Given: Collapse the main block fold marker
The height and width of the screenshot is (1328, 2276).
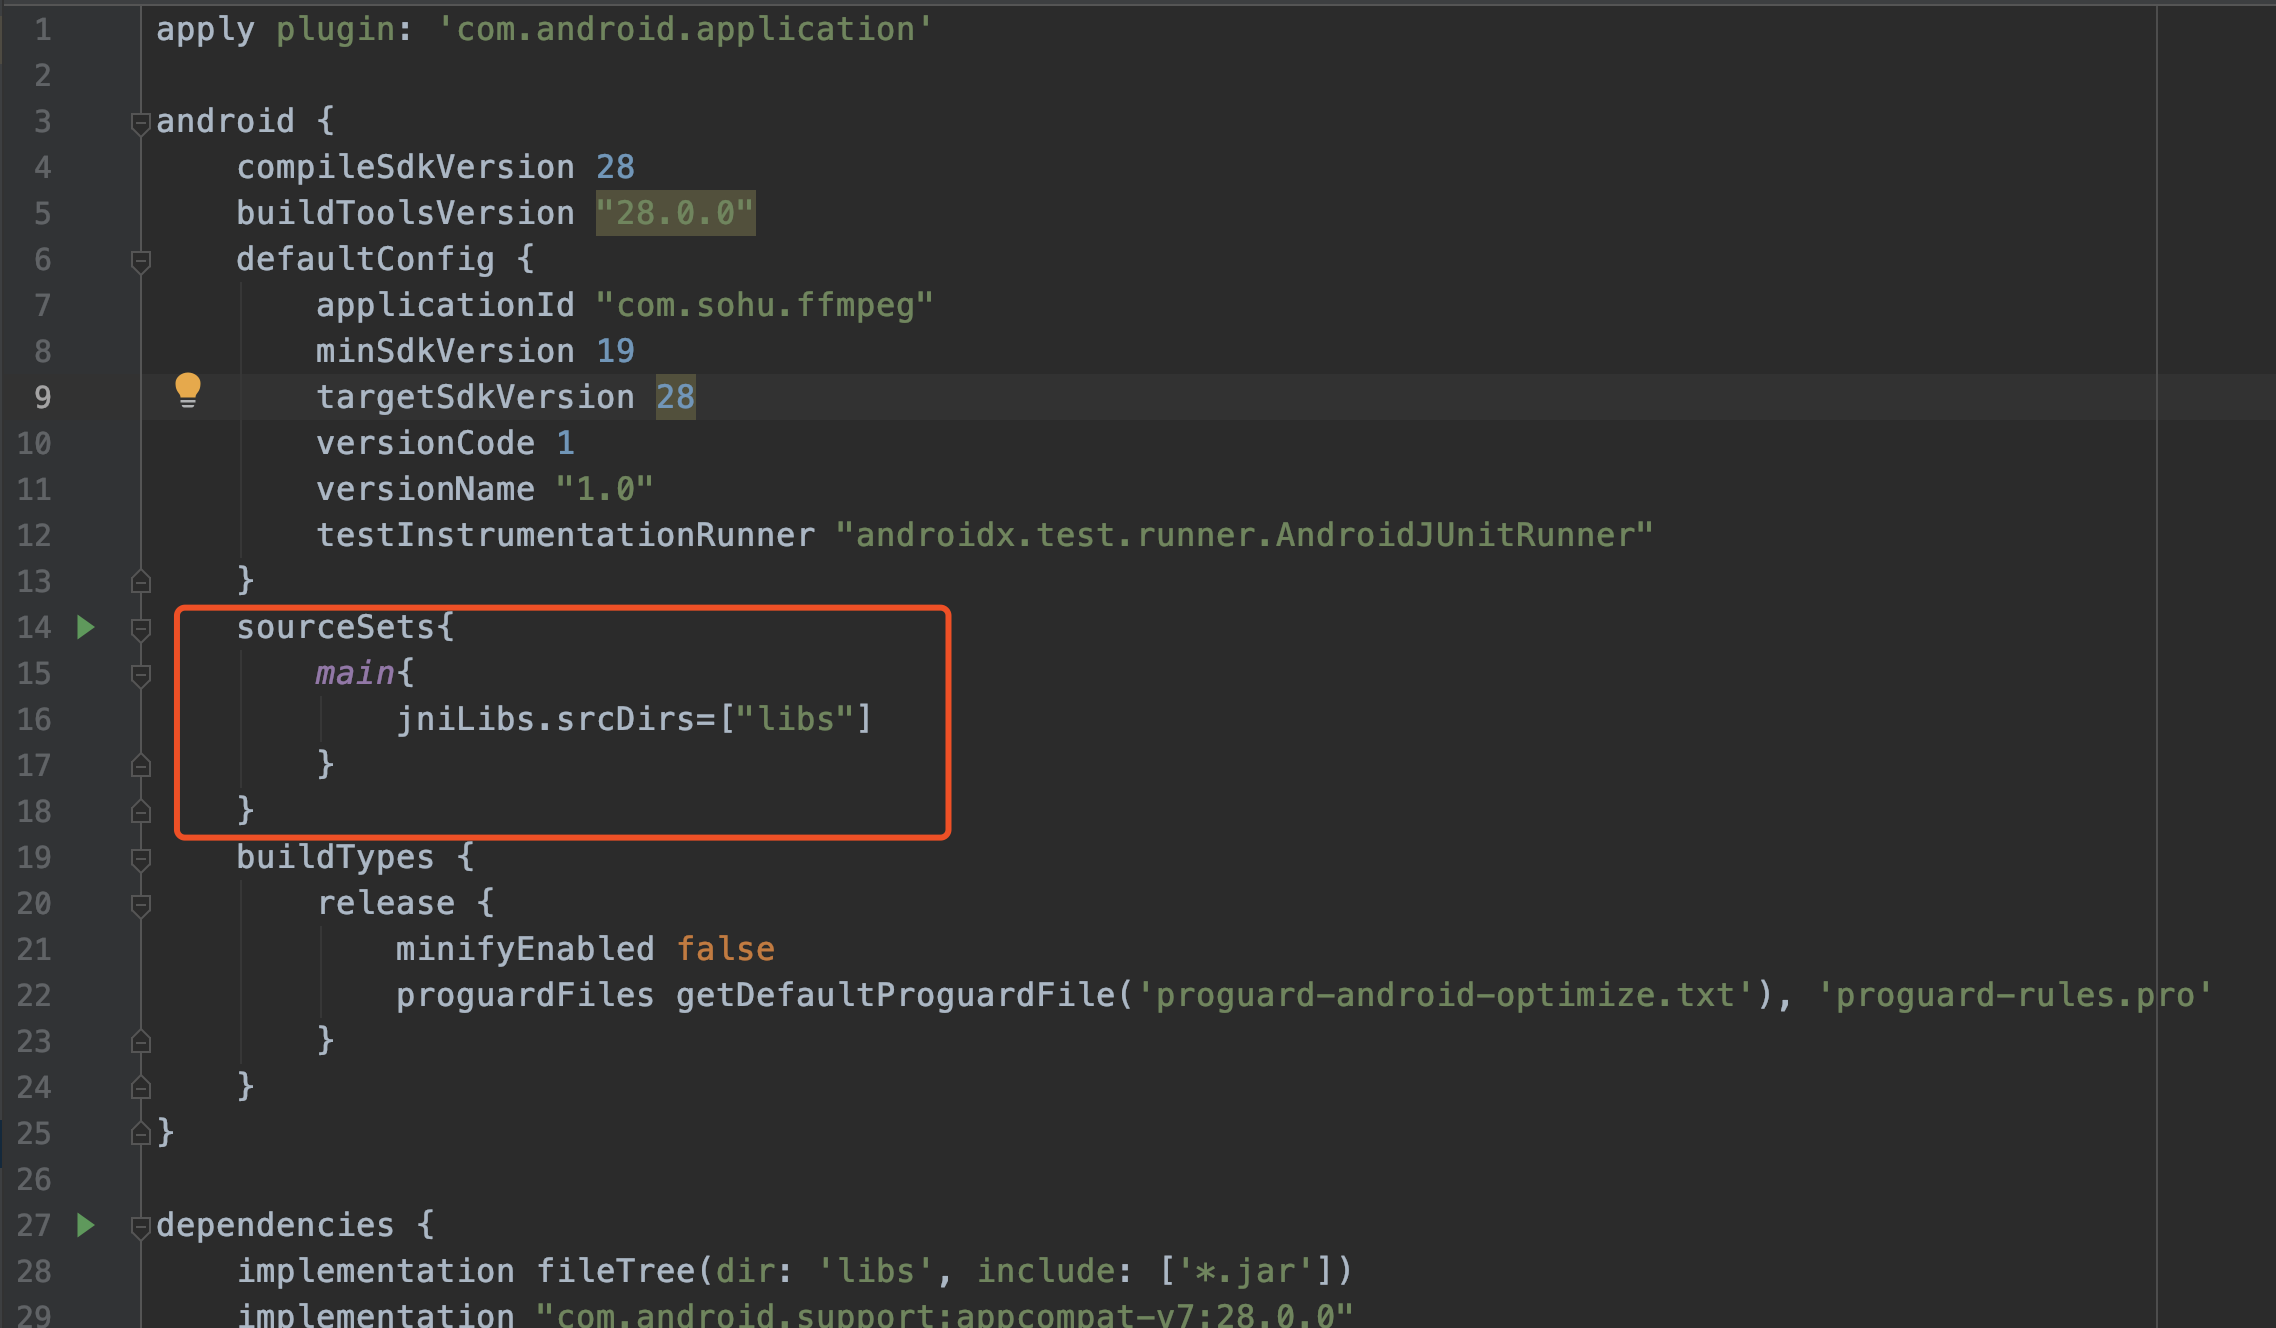Looking at the screenshot, I should 140,673.
